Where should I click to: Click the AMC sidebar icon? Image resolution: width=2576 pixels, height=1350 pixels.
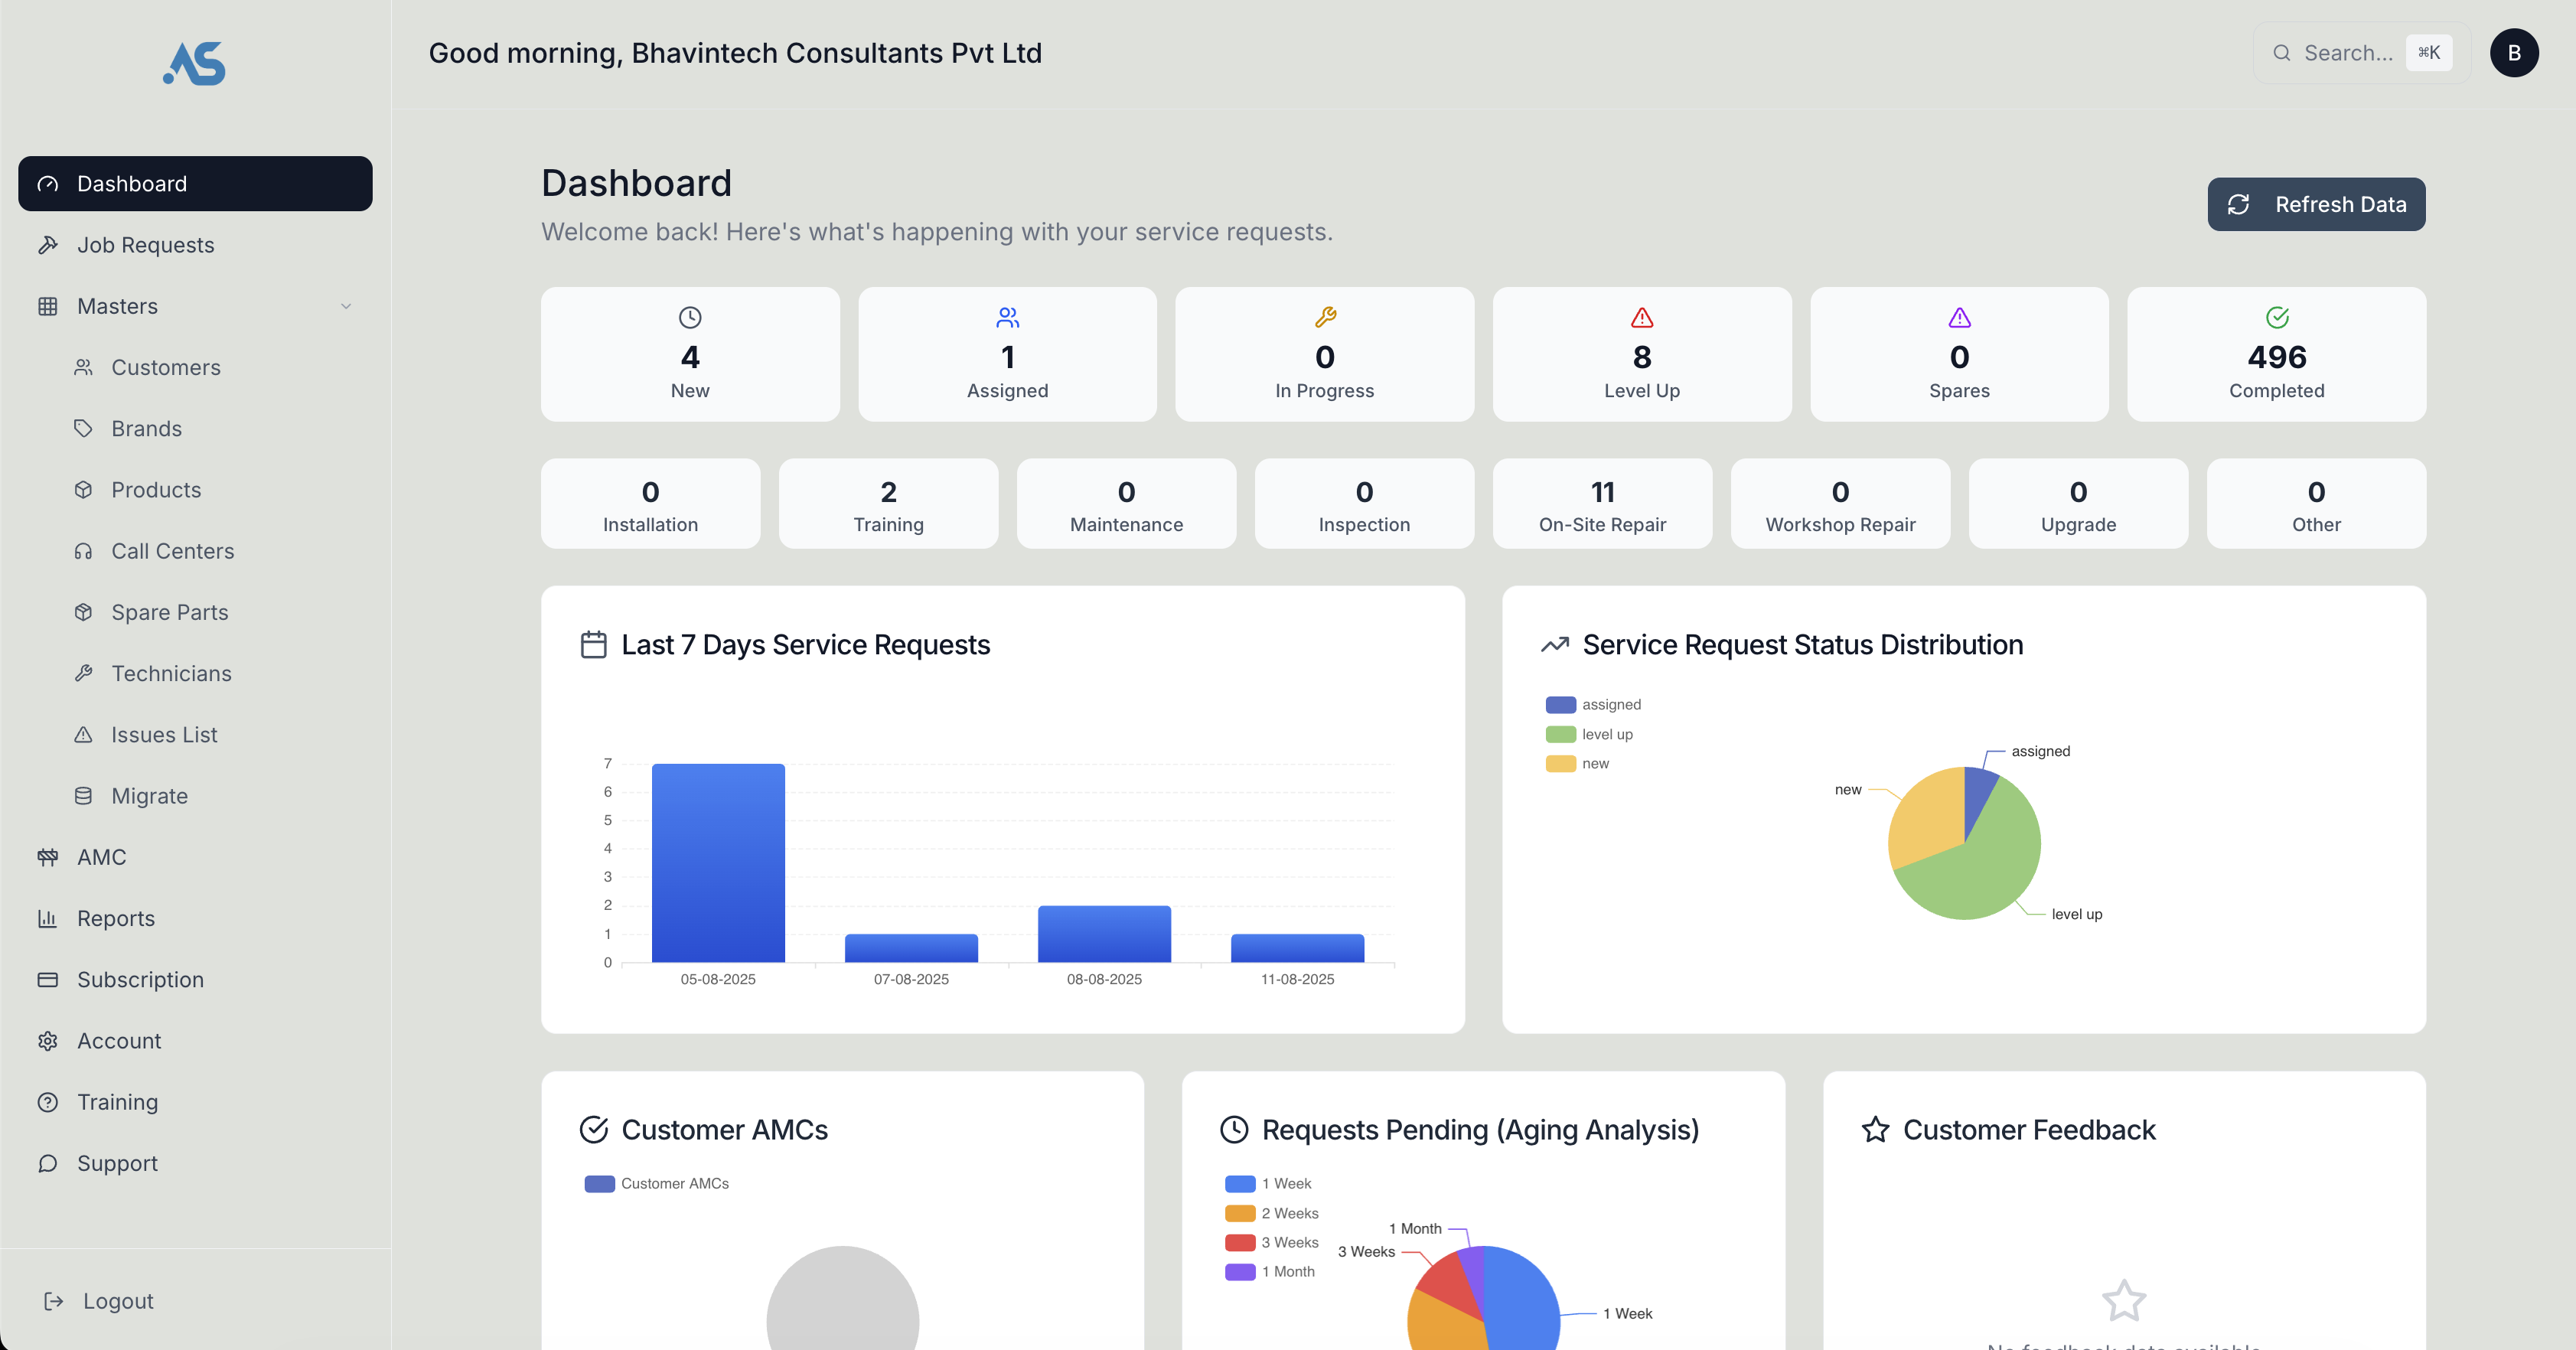point(47,857)
